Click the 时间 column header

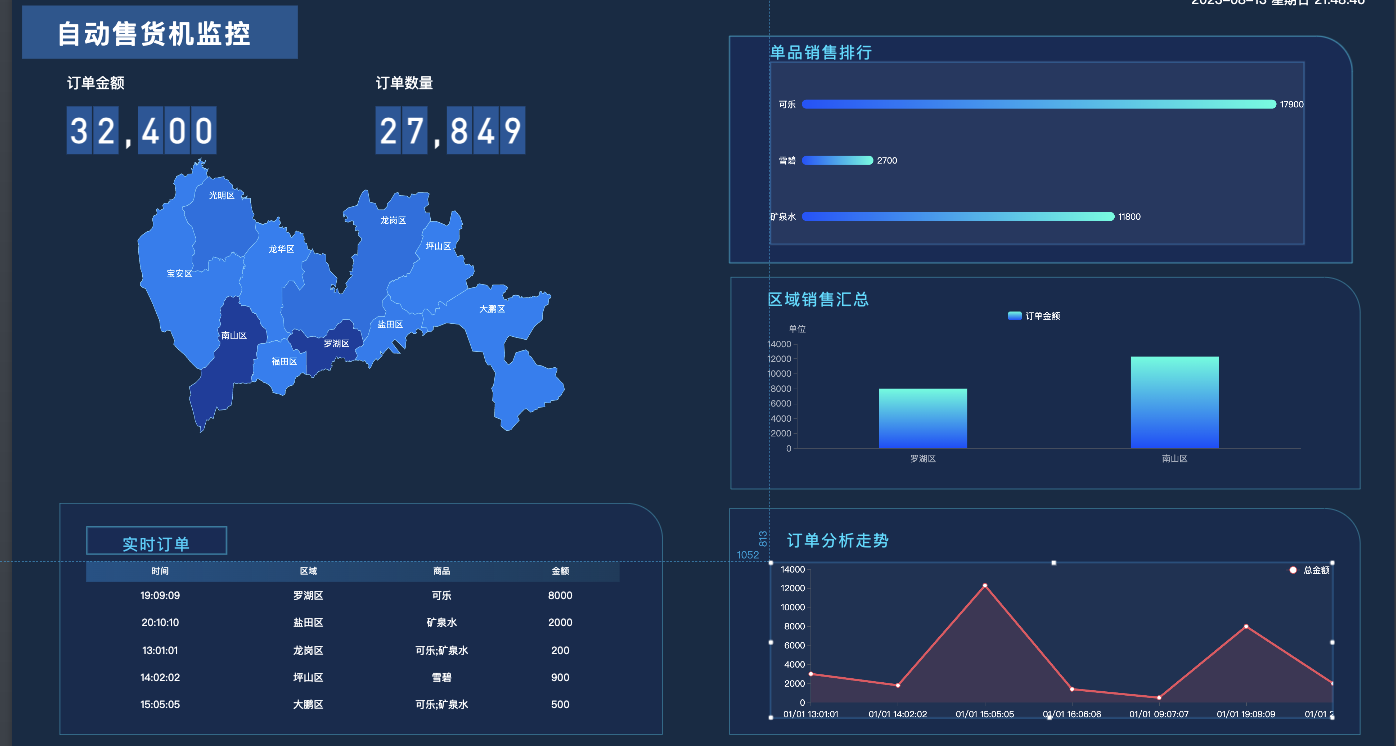[160, 571]
